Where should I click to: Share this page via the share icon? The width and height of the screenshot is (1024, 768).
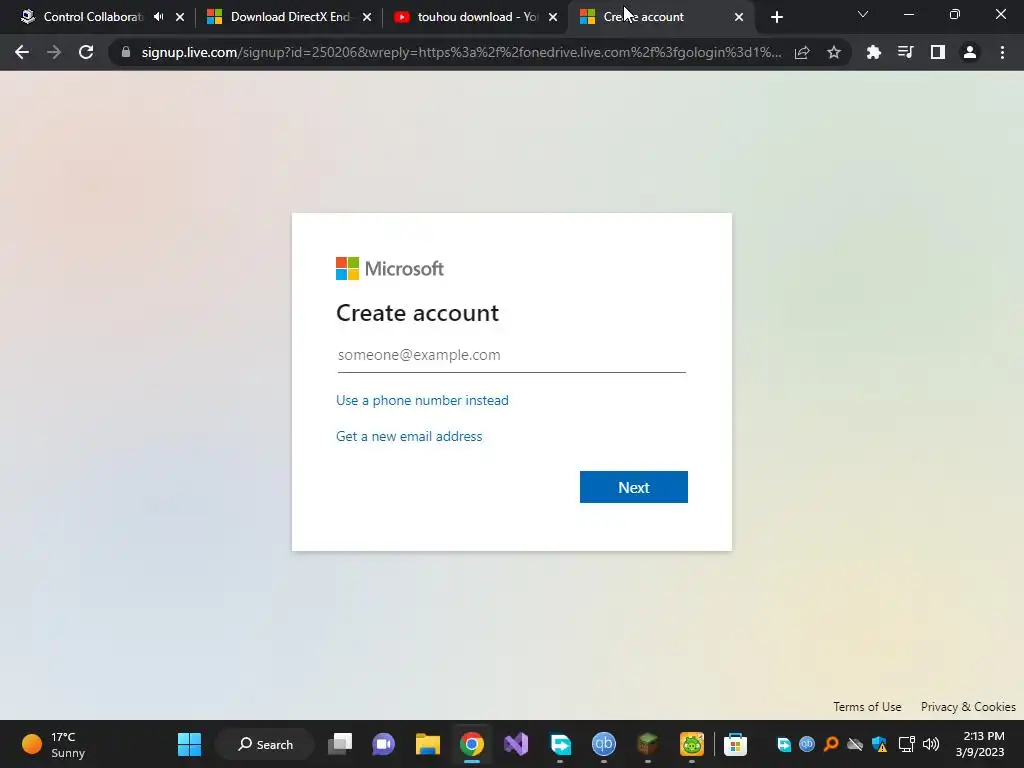click(x=802, y=52)
